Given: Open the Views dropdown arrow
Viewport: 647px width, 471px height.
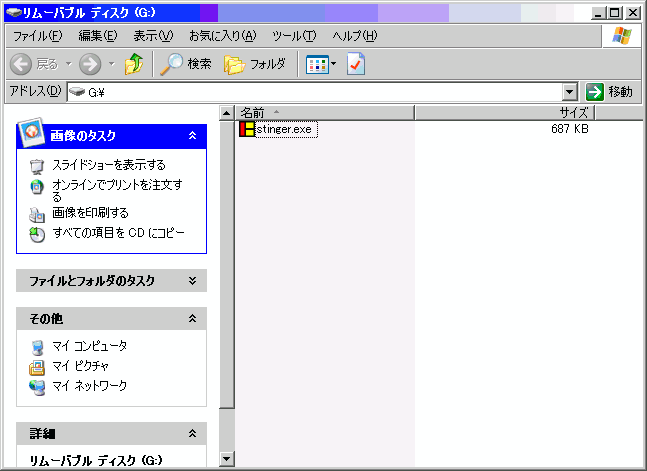Looking at the screenshot, I should [x=333, y=64].
